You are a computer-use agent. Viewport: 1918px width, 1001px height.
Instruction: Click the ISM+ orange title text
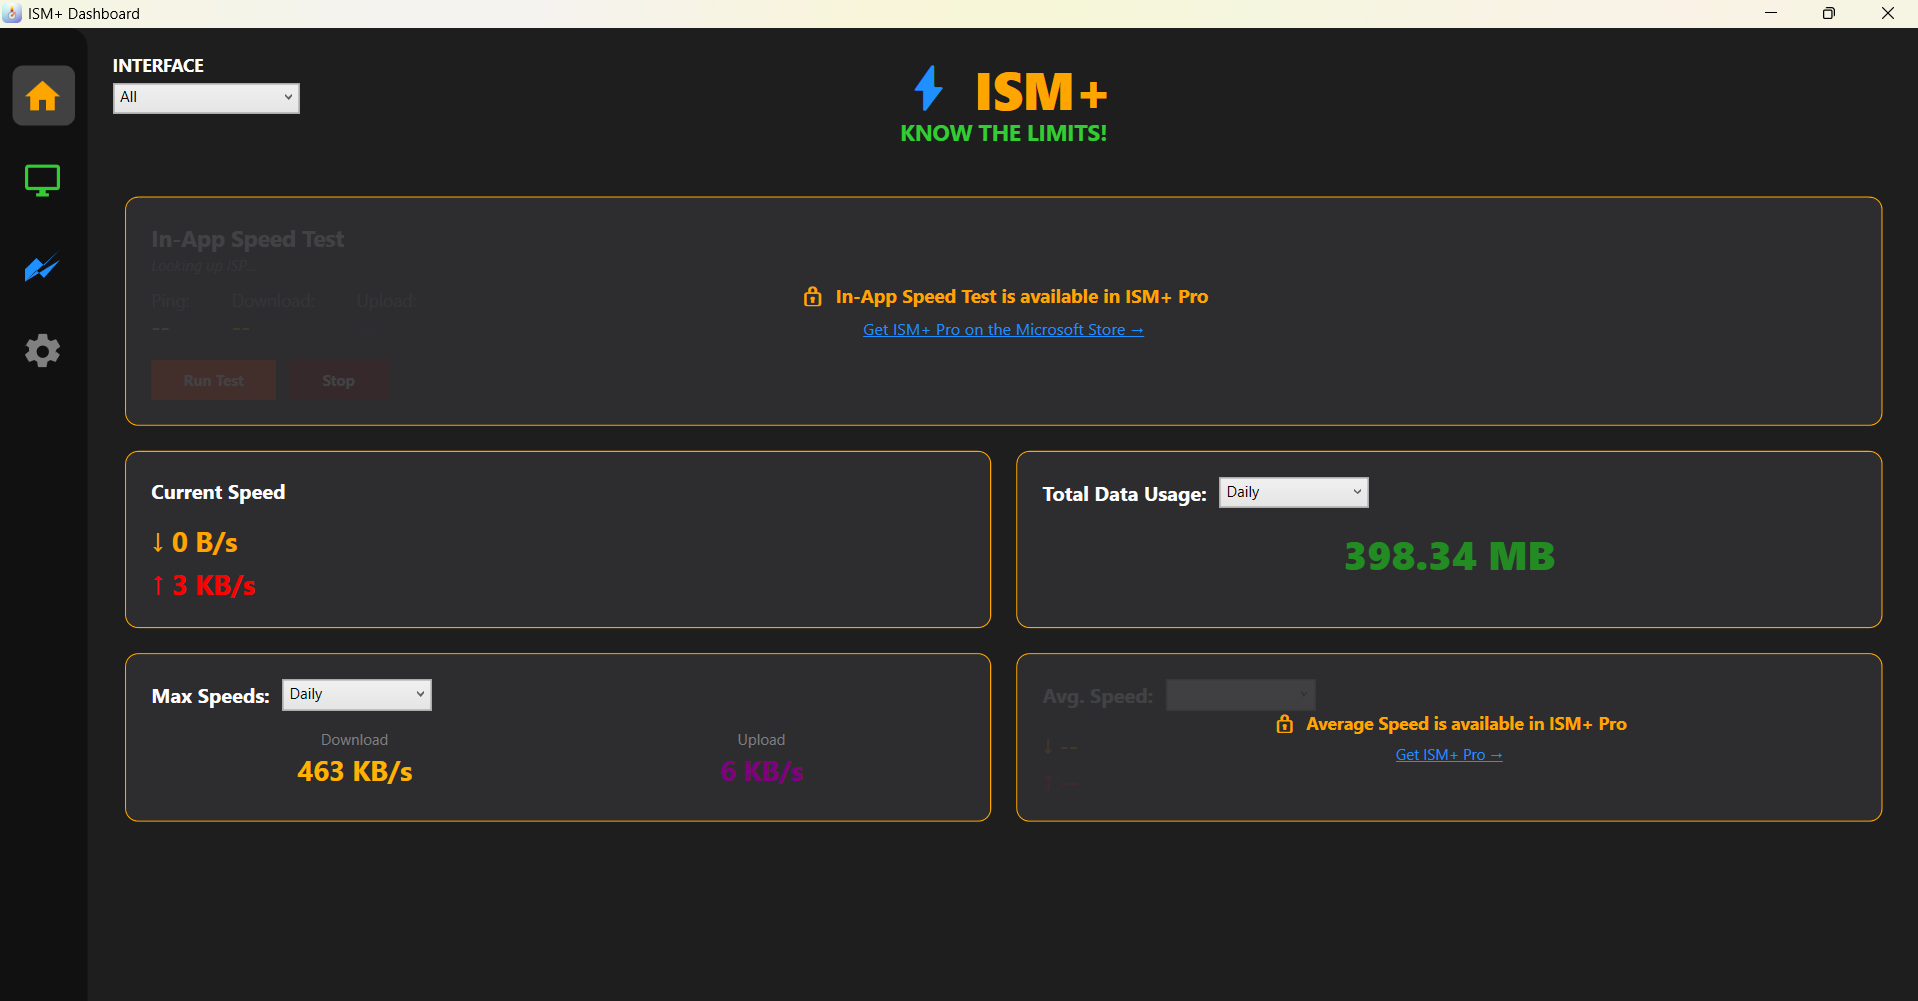(x=1041, y=92)
